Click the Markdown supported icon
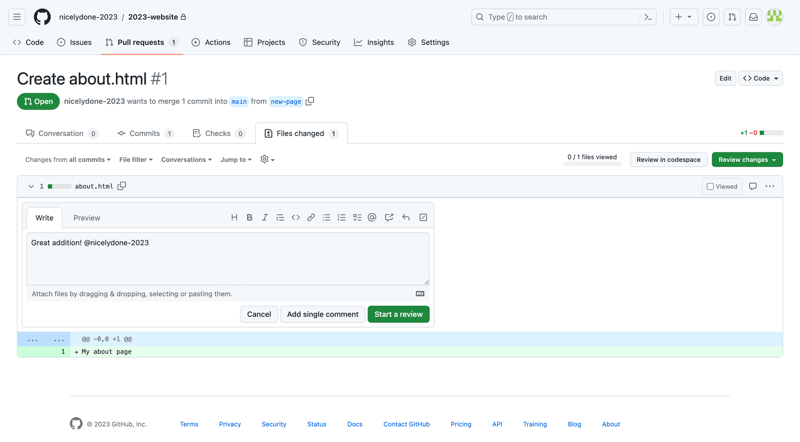This screenshot has height=442, width=800. point(420,293)
